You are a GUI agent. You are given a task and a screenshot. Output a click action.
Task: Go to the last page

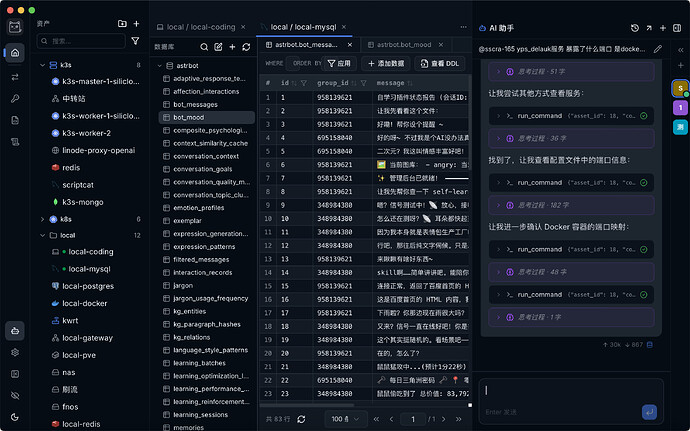[x=459, y=419]
